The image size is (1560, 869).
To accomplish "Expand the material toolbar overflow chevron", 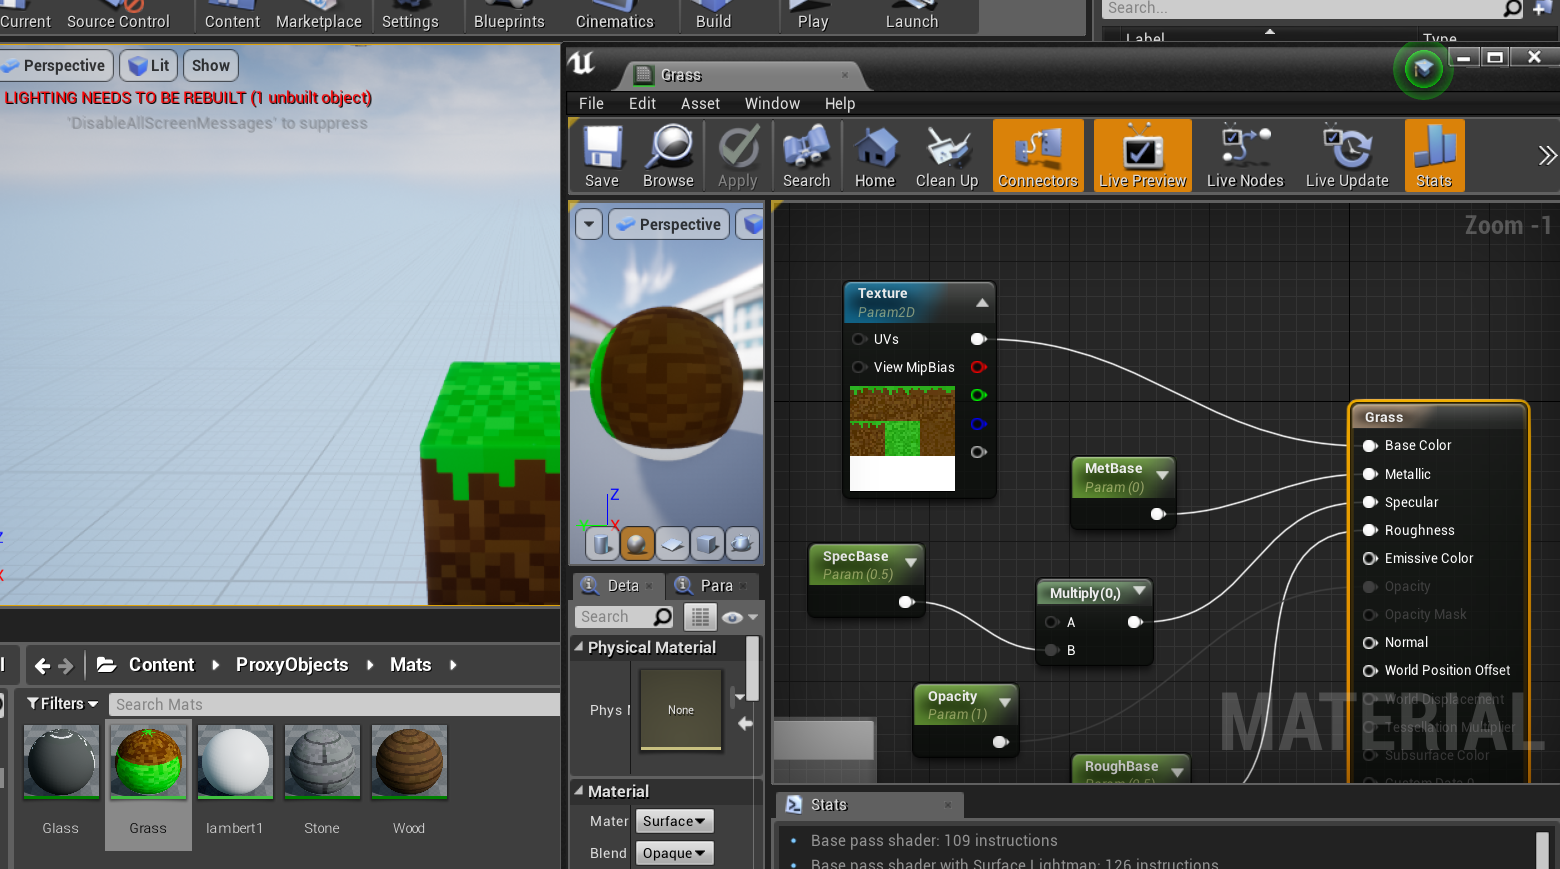I will click(1547, 155).
